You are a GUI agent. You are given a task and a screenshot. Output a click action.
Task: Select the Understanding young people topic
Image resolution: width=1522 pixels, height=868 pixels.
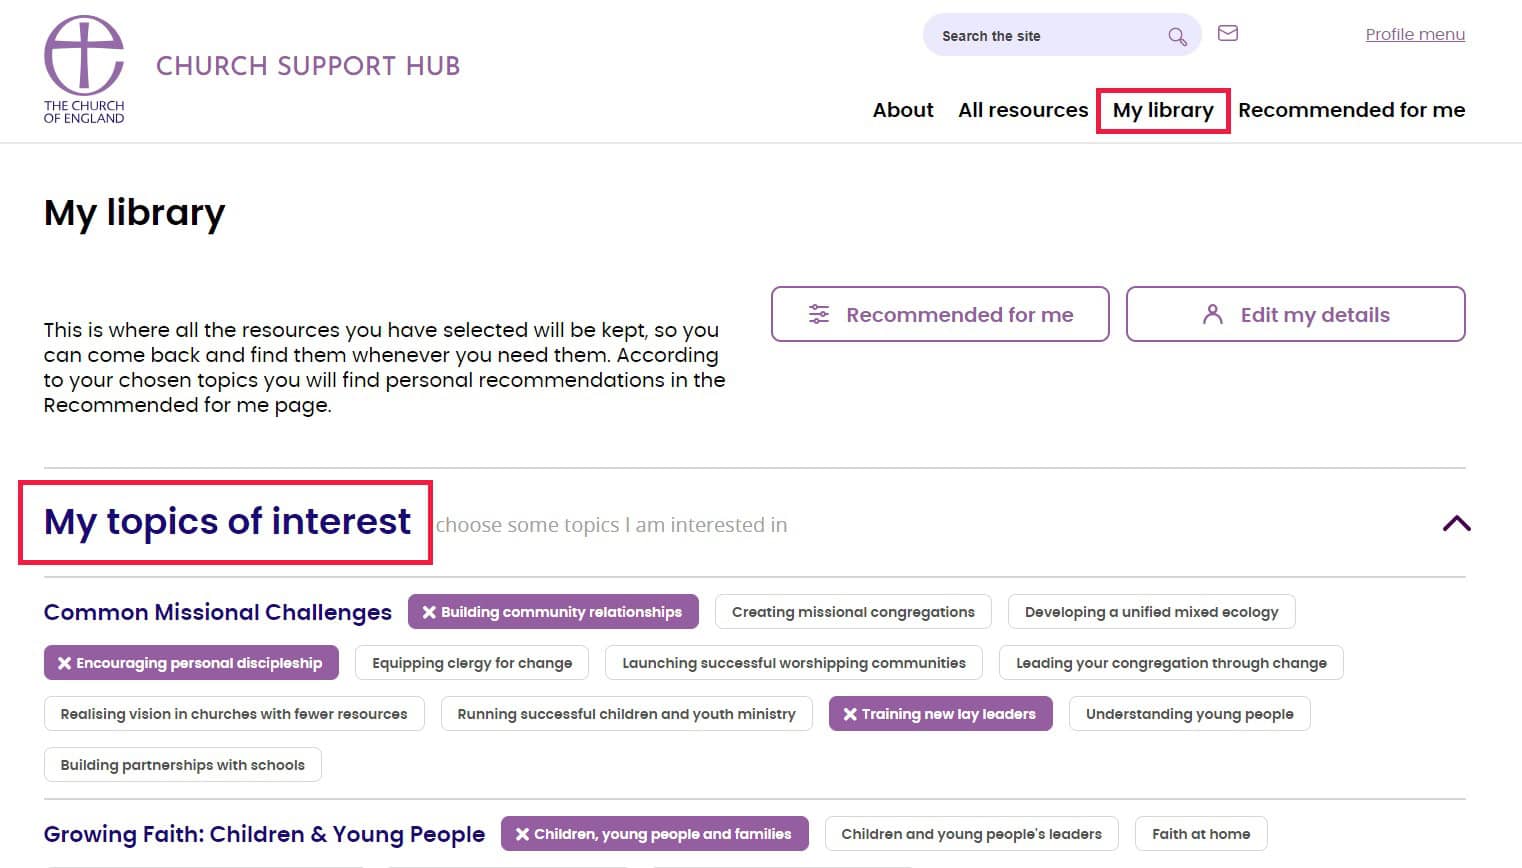1189,713
